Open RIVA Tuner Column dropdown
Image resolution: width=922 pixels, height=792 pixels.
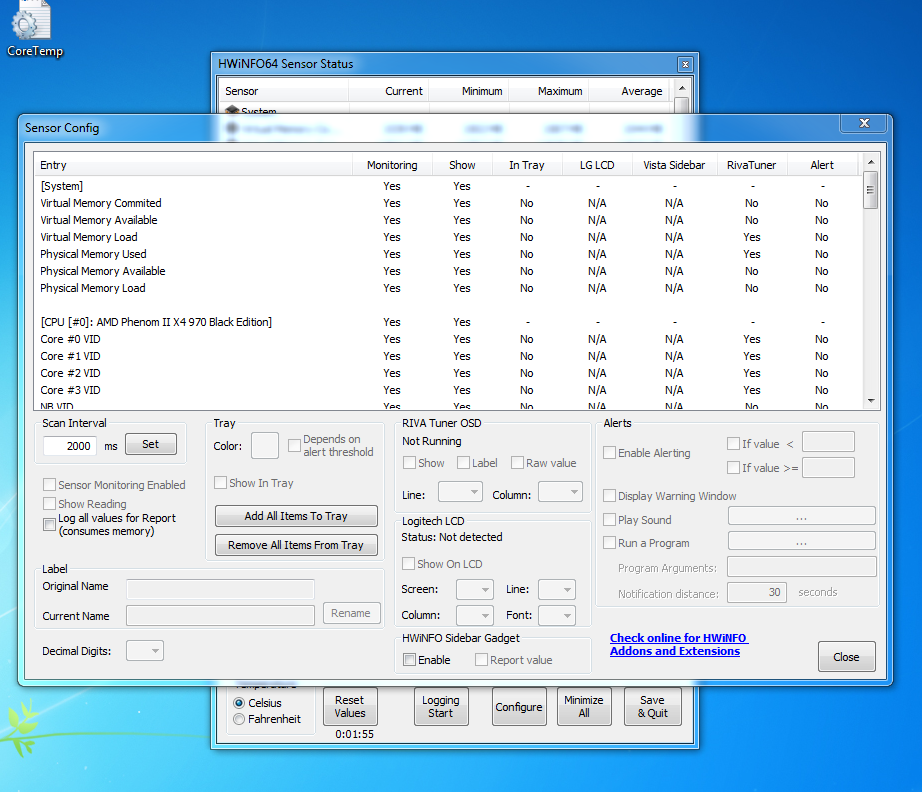coord(560,492)
